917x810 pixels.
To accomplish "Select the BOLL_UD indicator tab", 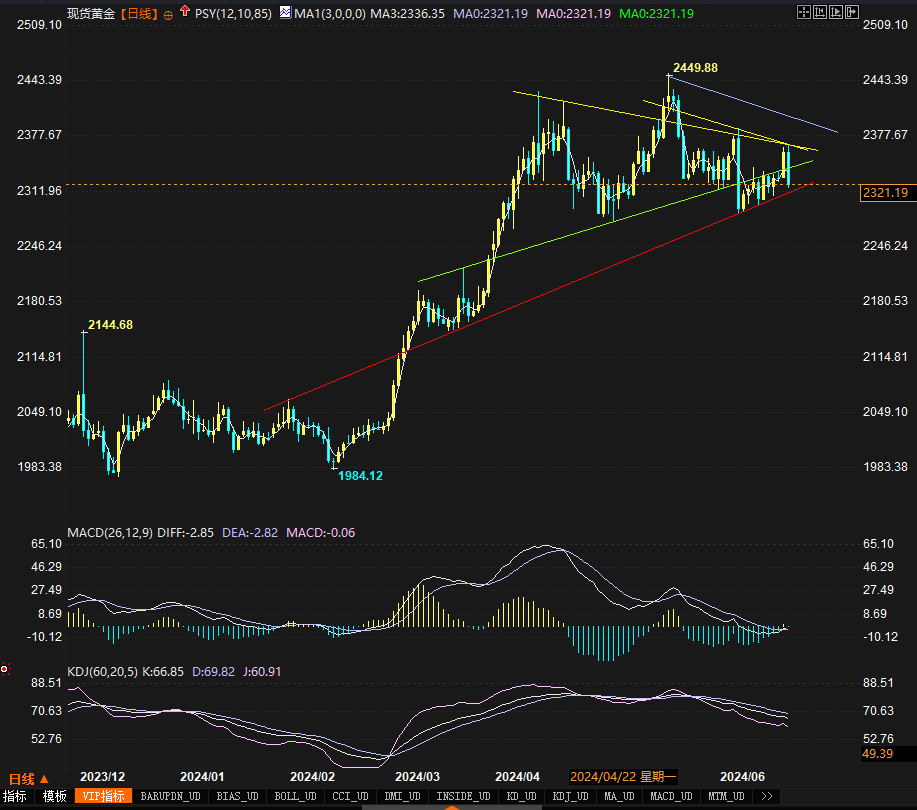I will pyautogui.click(x=294, y=797).
